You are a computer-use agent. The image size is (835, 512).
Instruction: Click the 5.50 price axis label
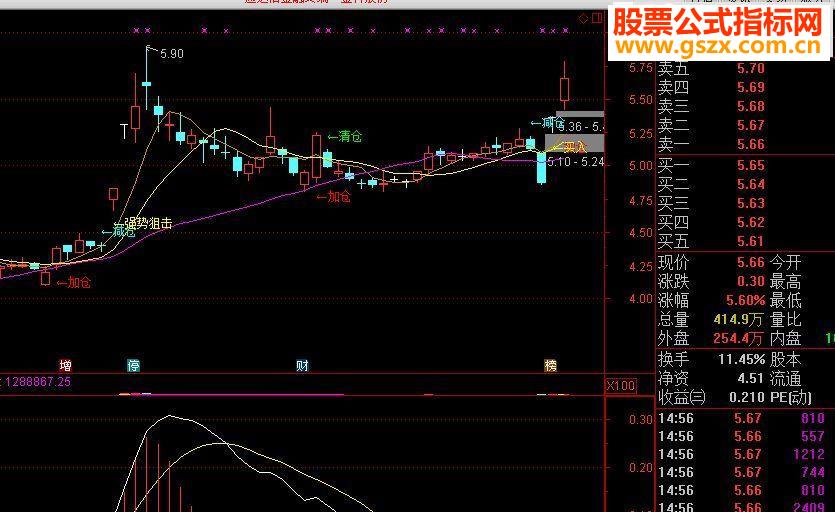pyautogui.click(x=641, y=100)
